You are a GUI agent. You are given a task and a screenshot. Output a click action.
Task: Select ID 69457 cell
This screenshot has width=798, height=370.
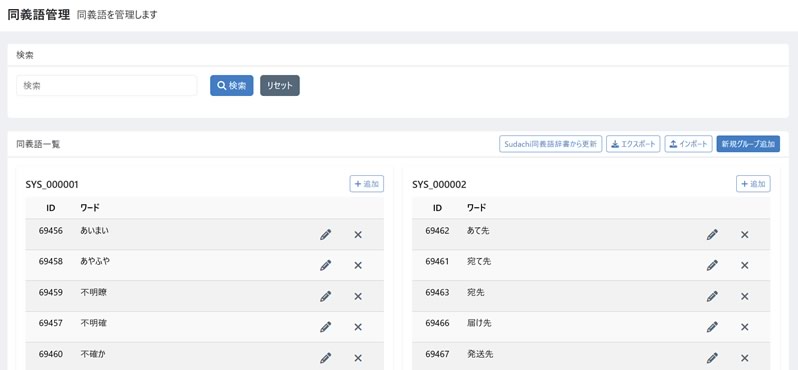coord(51,323)
